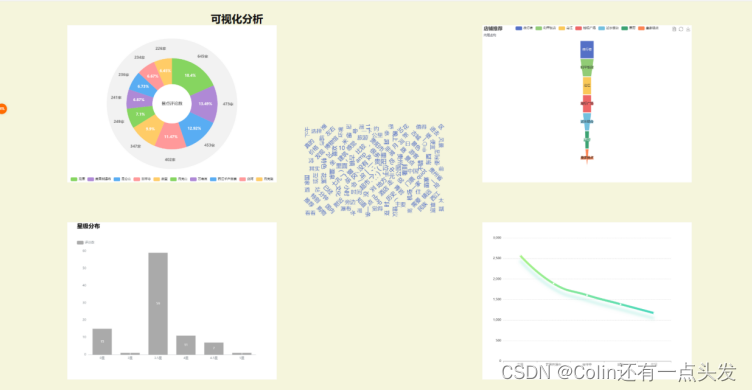Click the restore icon in funnel toolbox
752x392 pixels.
point(681,29)
